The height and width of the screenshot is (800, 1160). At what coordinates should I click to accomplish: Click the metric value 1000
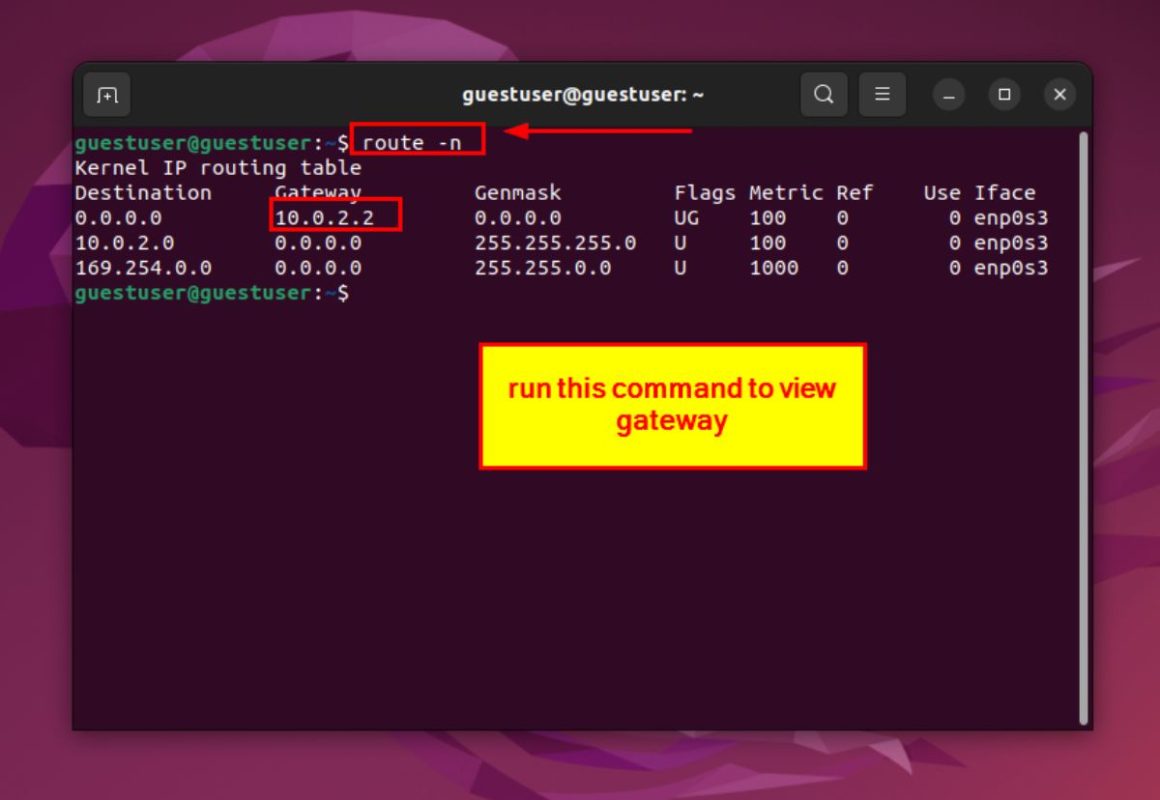click(x=773, y=268)
